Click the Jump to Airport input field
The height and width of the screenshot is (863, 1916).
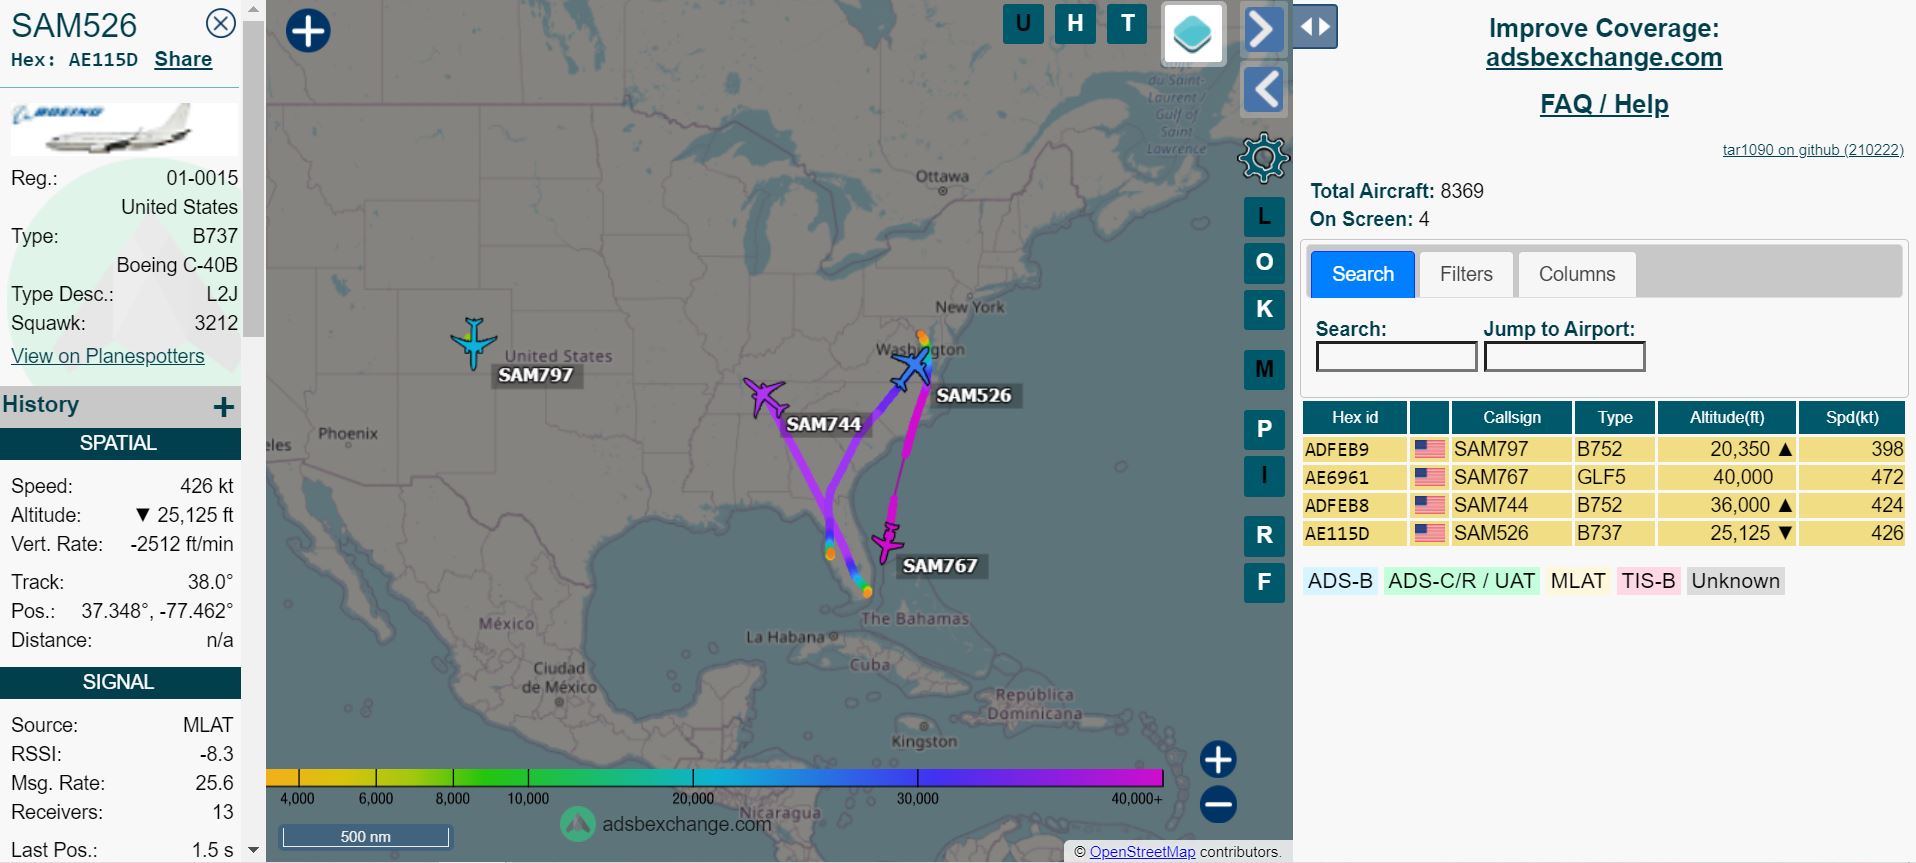1564,357
